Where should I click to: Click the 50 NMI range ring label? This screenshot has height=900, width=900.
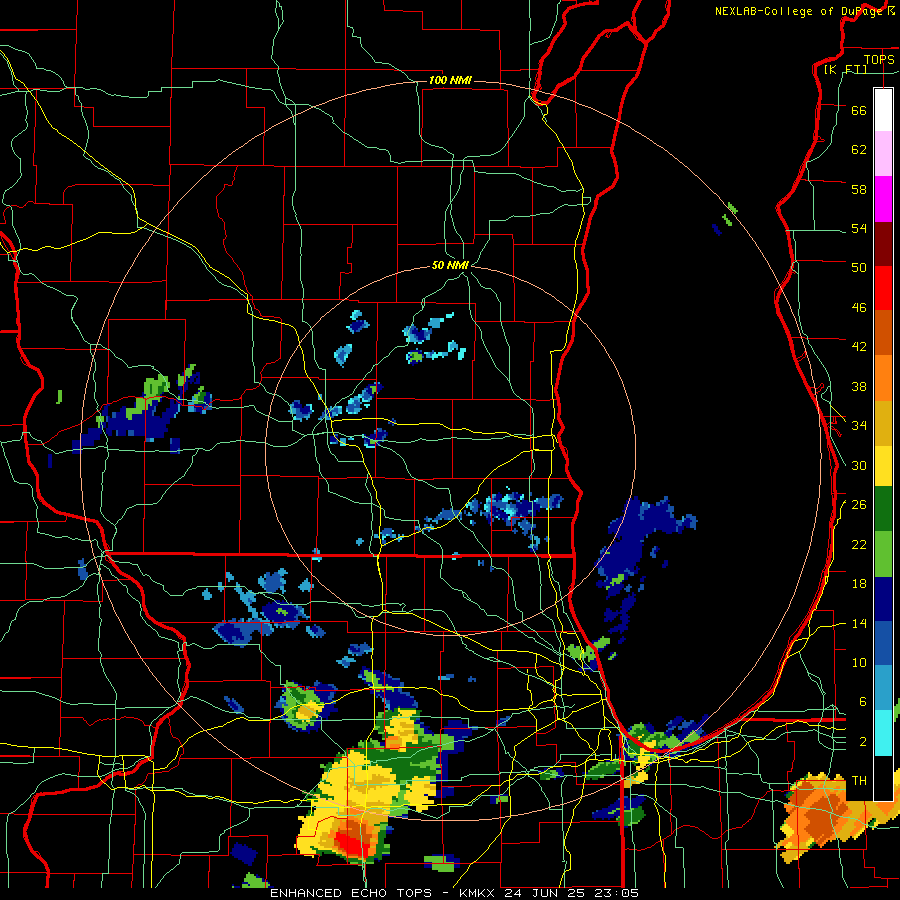[x=450, y=265]
